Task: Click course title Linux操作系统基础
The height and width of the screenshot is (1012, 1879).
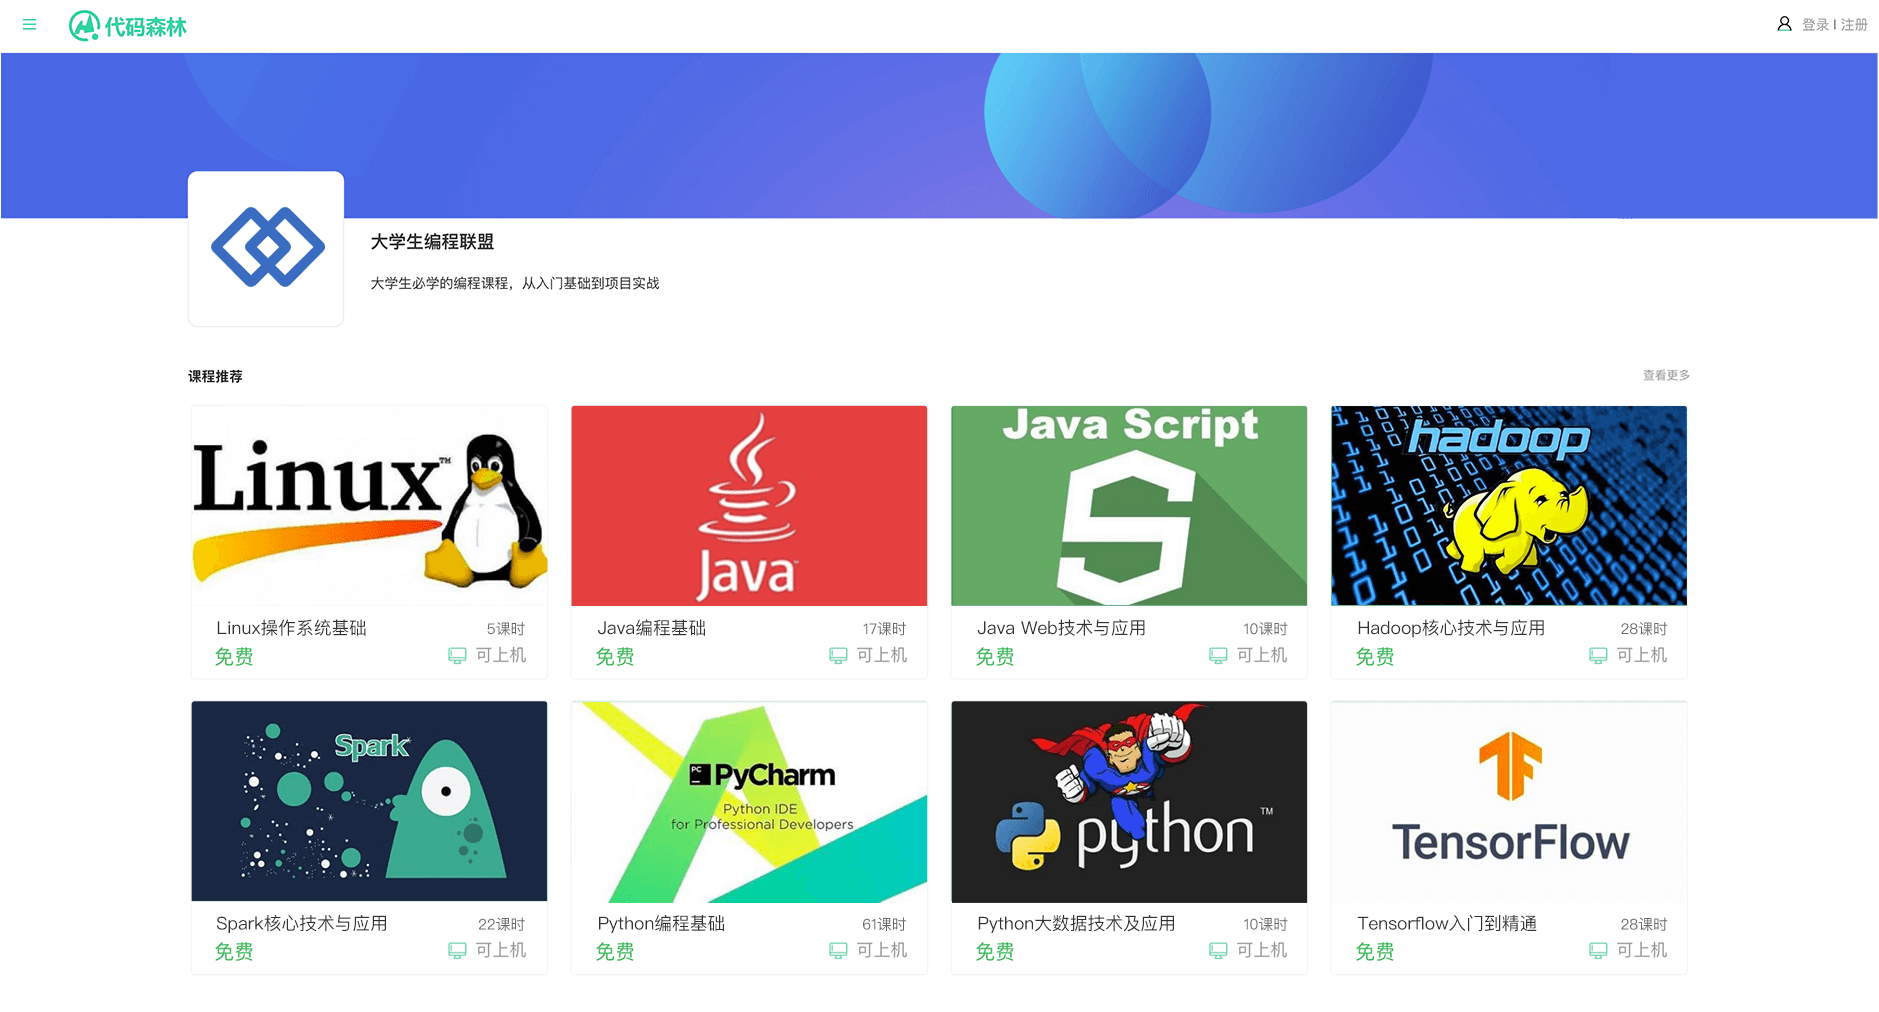Action: [291, 628]
